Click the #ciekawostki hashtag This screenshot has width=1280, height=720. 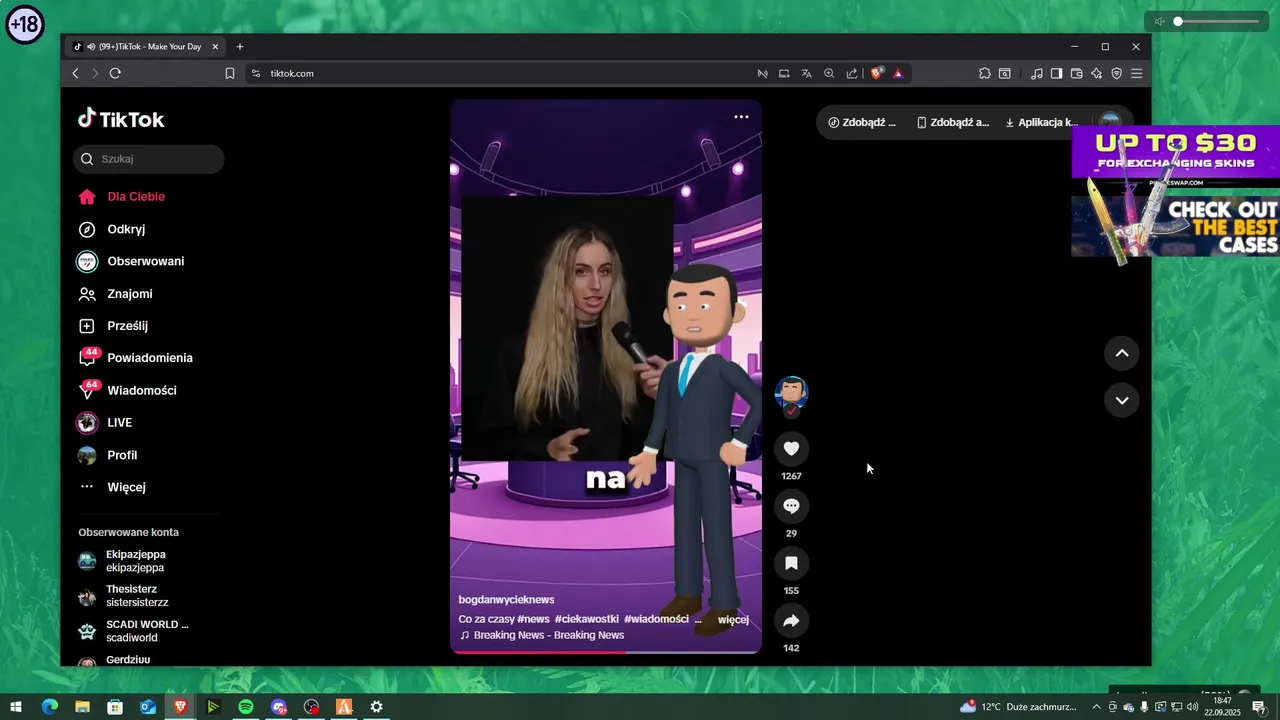pyautogui.click(x=586, y=619)
